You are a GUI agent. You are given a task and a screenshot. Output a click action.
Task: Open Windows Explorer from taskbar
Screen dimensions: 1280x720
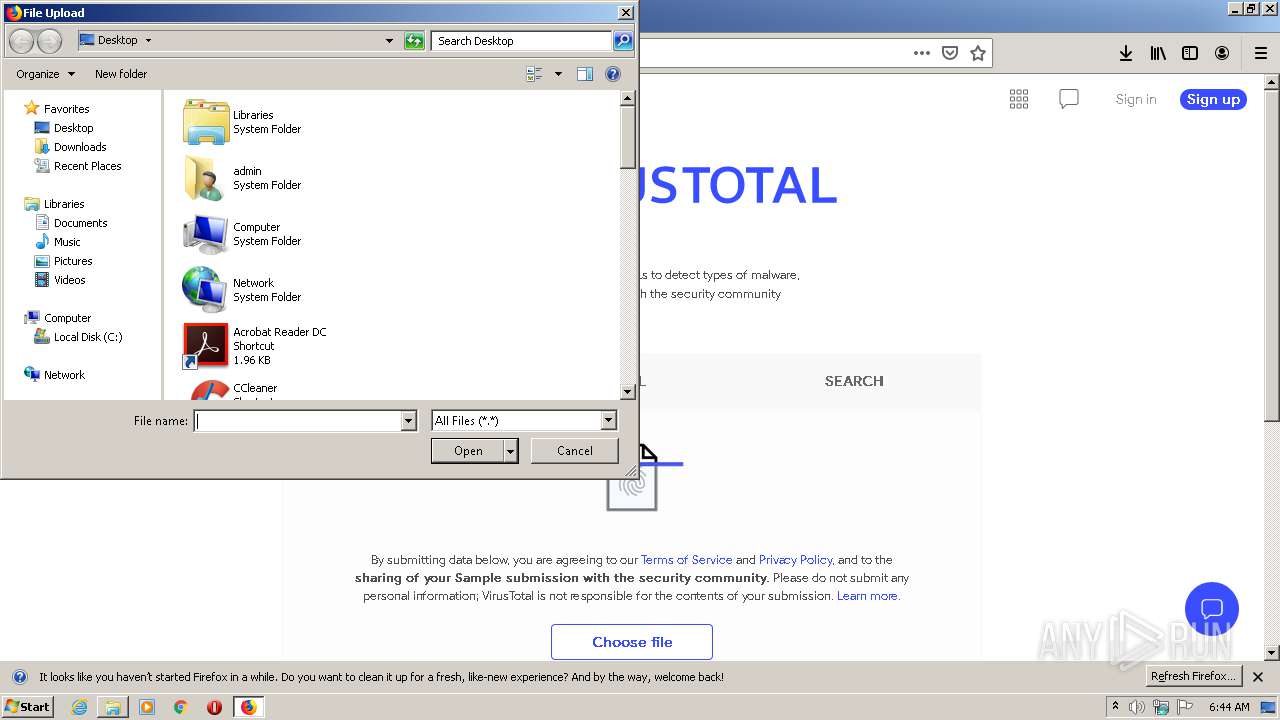click(x=113, y=707)
